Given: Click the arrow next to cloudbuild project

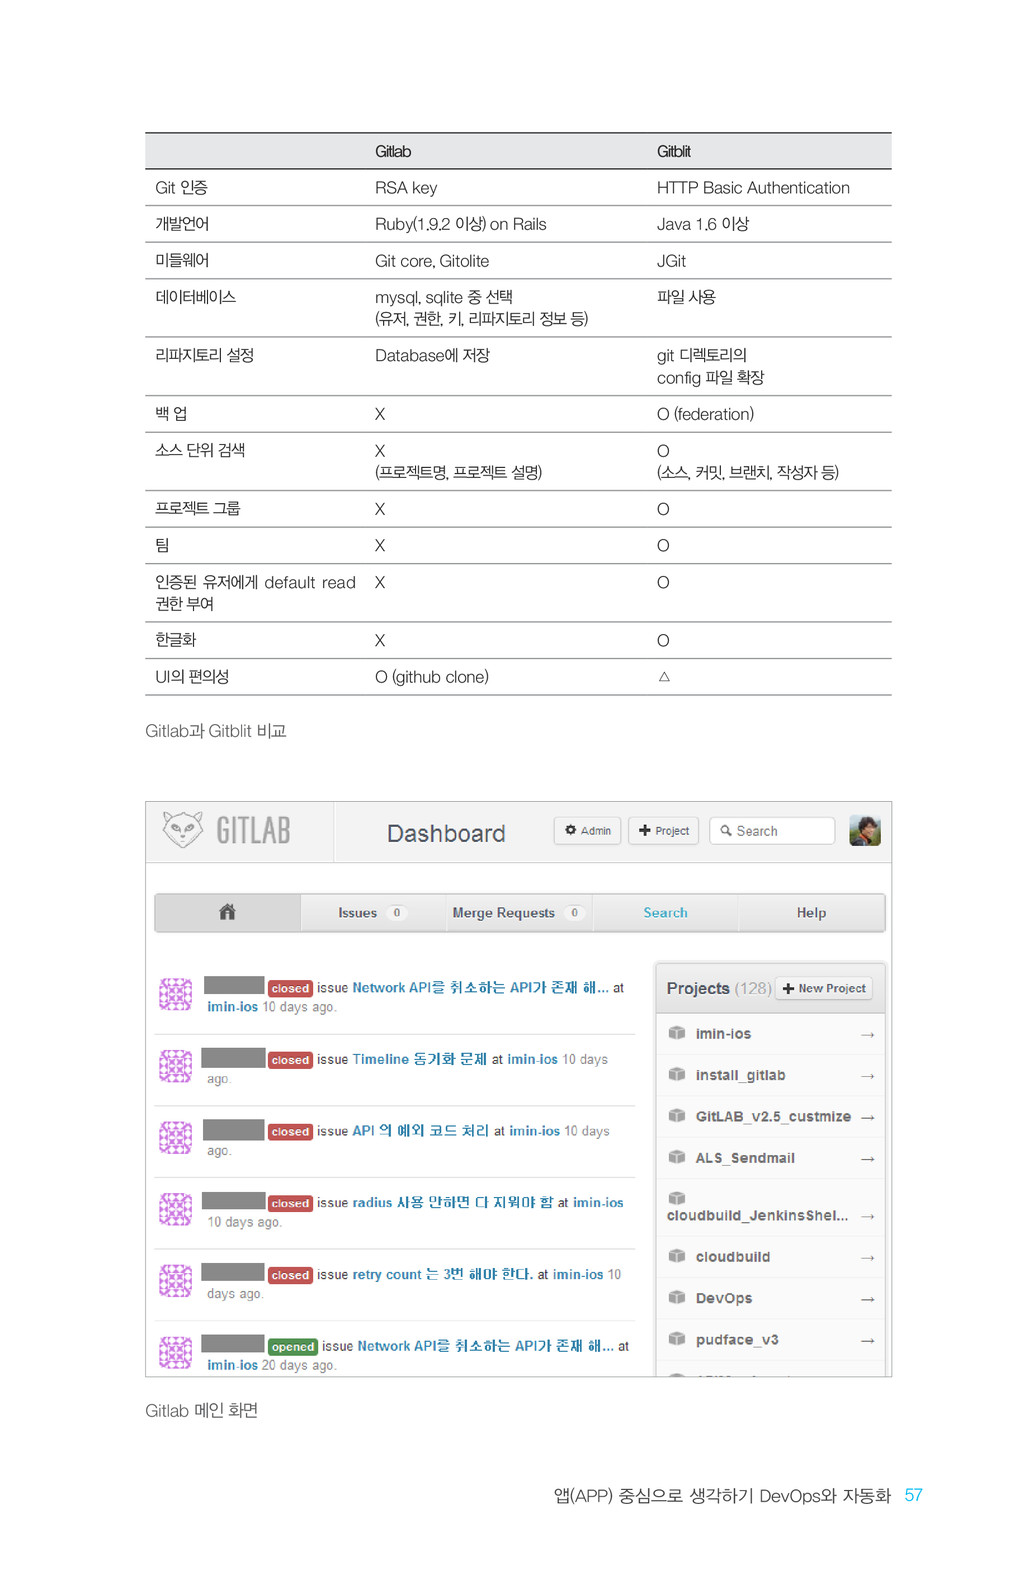Looking at the screenshot, I should [x=867, y=1258].
